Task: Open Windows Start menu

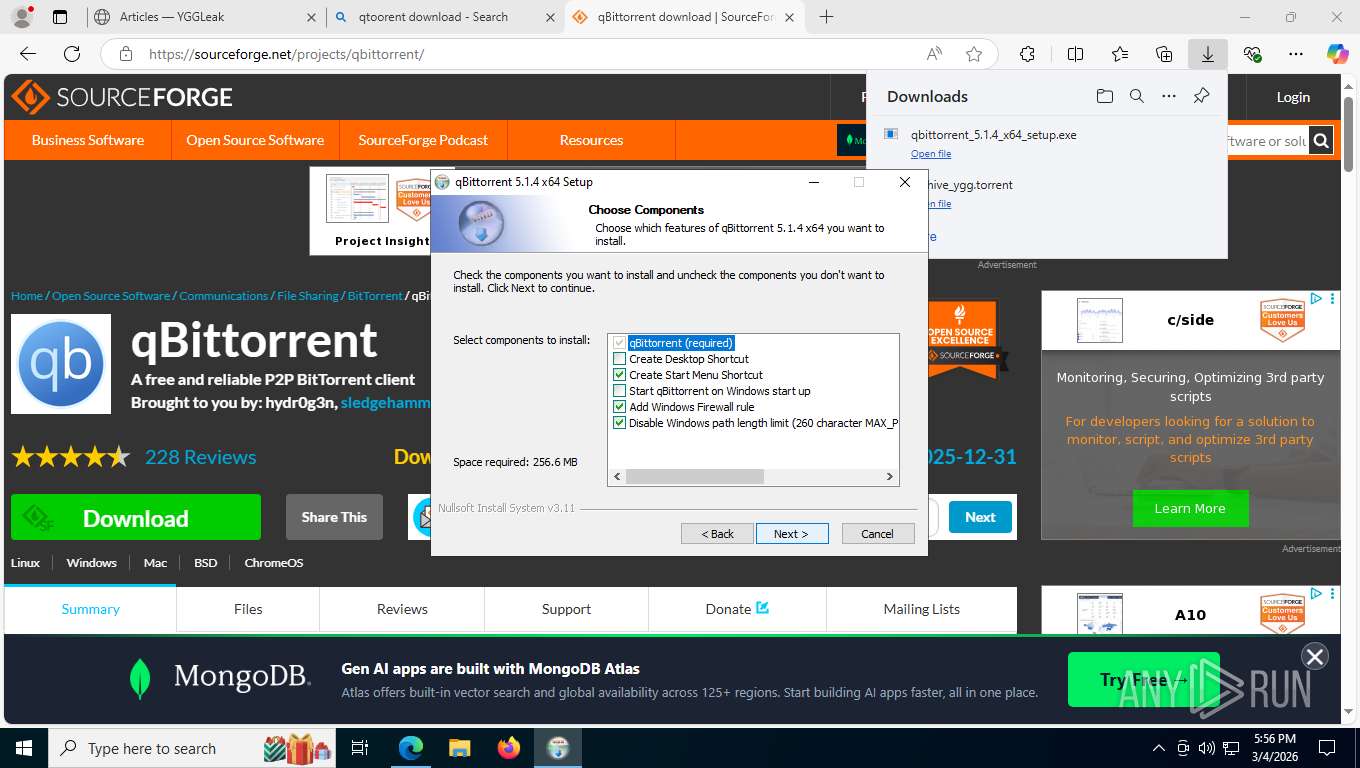Action: coord(23,748)
